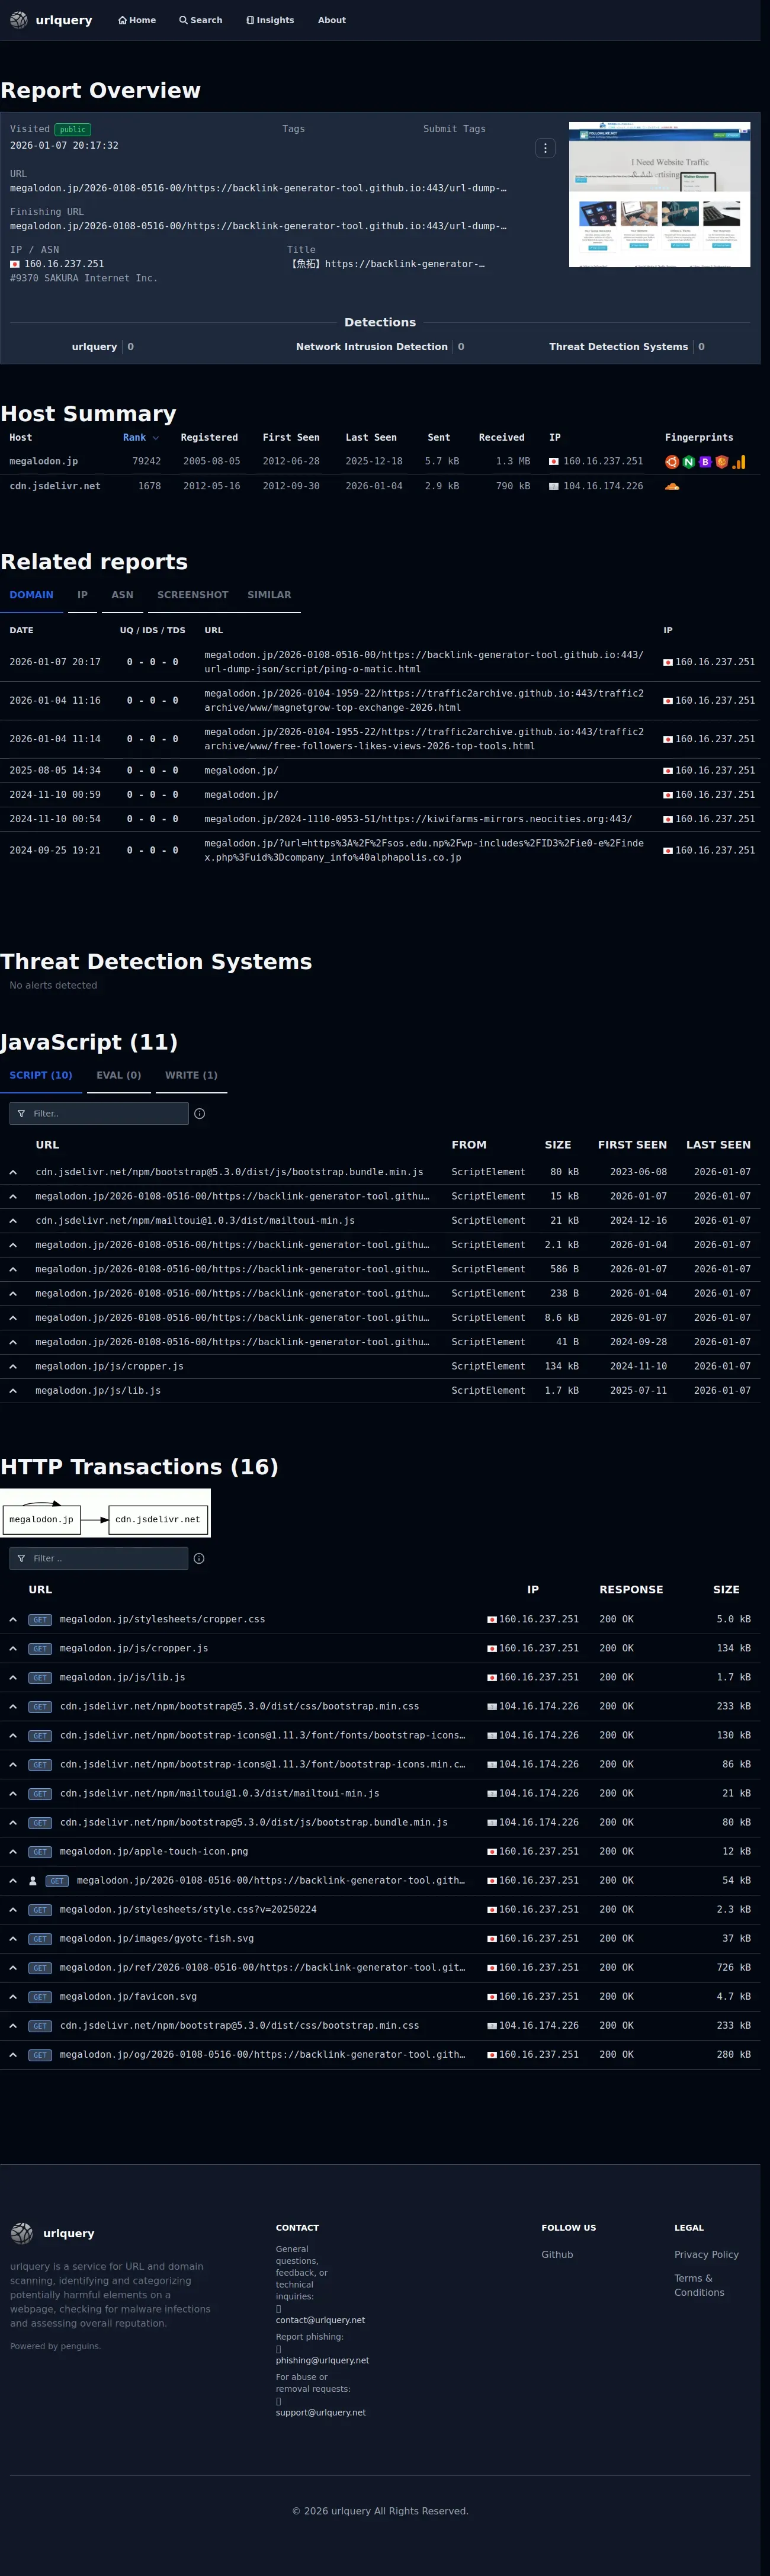Click the funnel icon in the JavaScript filter box
The image size is (770, 2576).
21,1114
